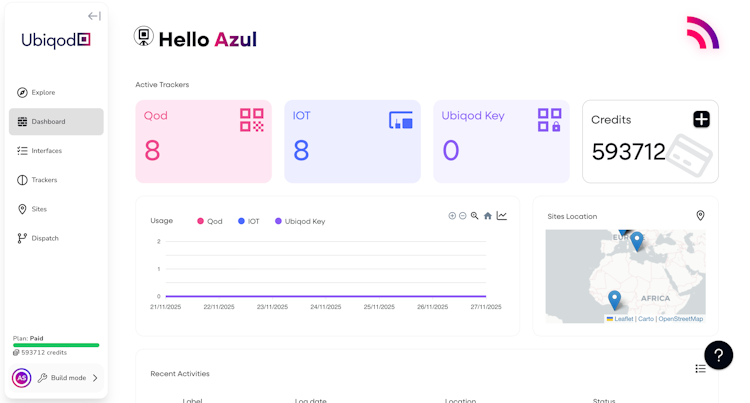The height and width of the screenshot is (403, 750).
Task: Collapse the sidebar with the arrow icon
Action: (94, 16)
